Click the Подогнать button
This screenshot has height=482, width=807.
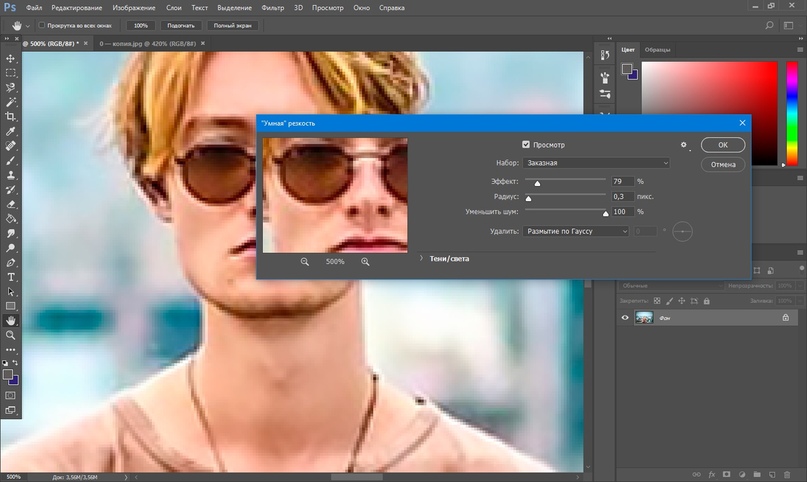[181, 25]
